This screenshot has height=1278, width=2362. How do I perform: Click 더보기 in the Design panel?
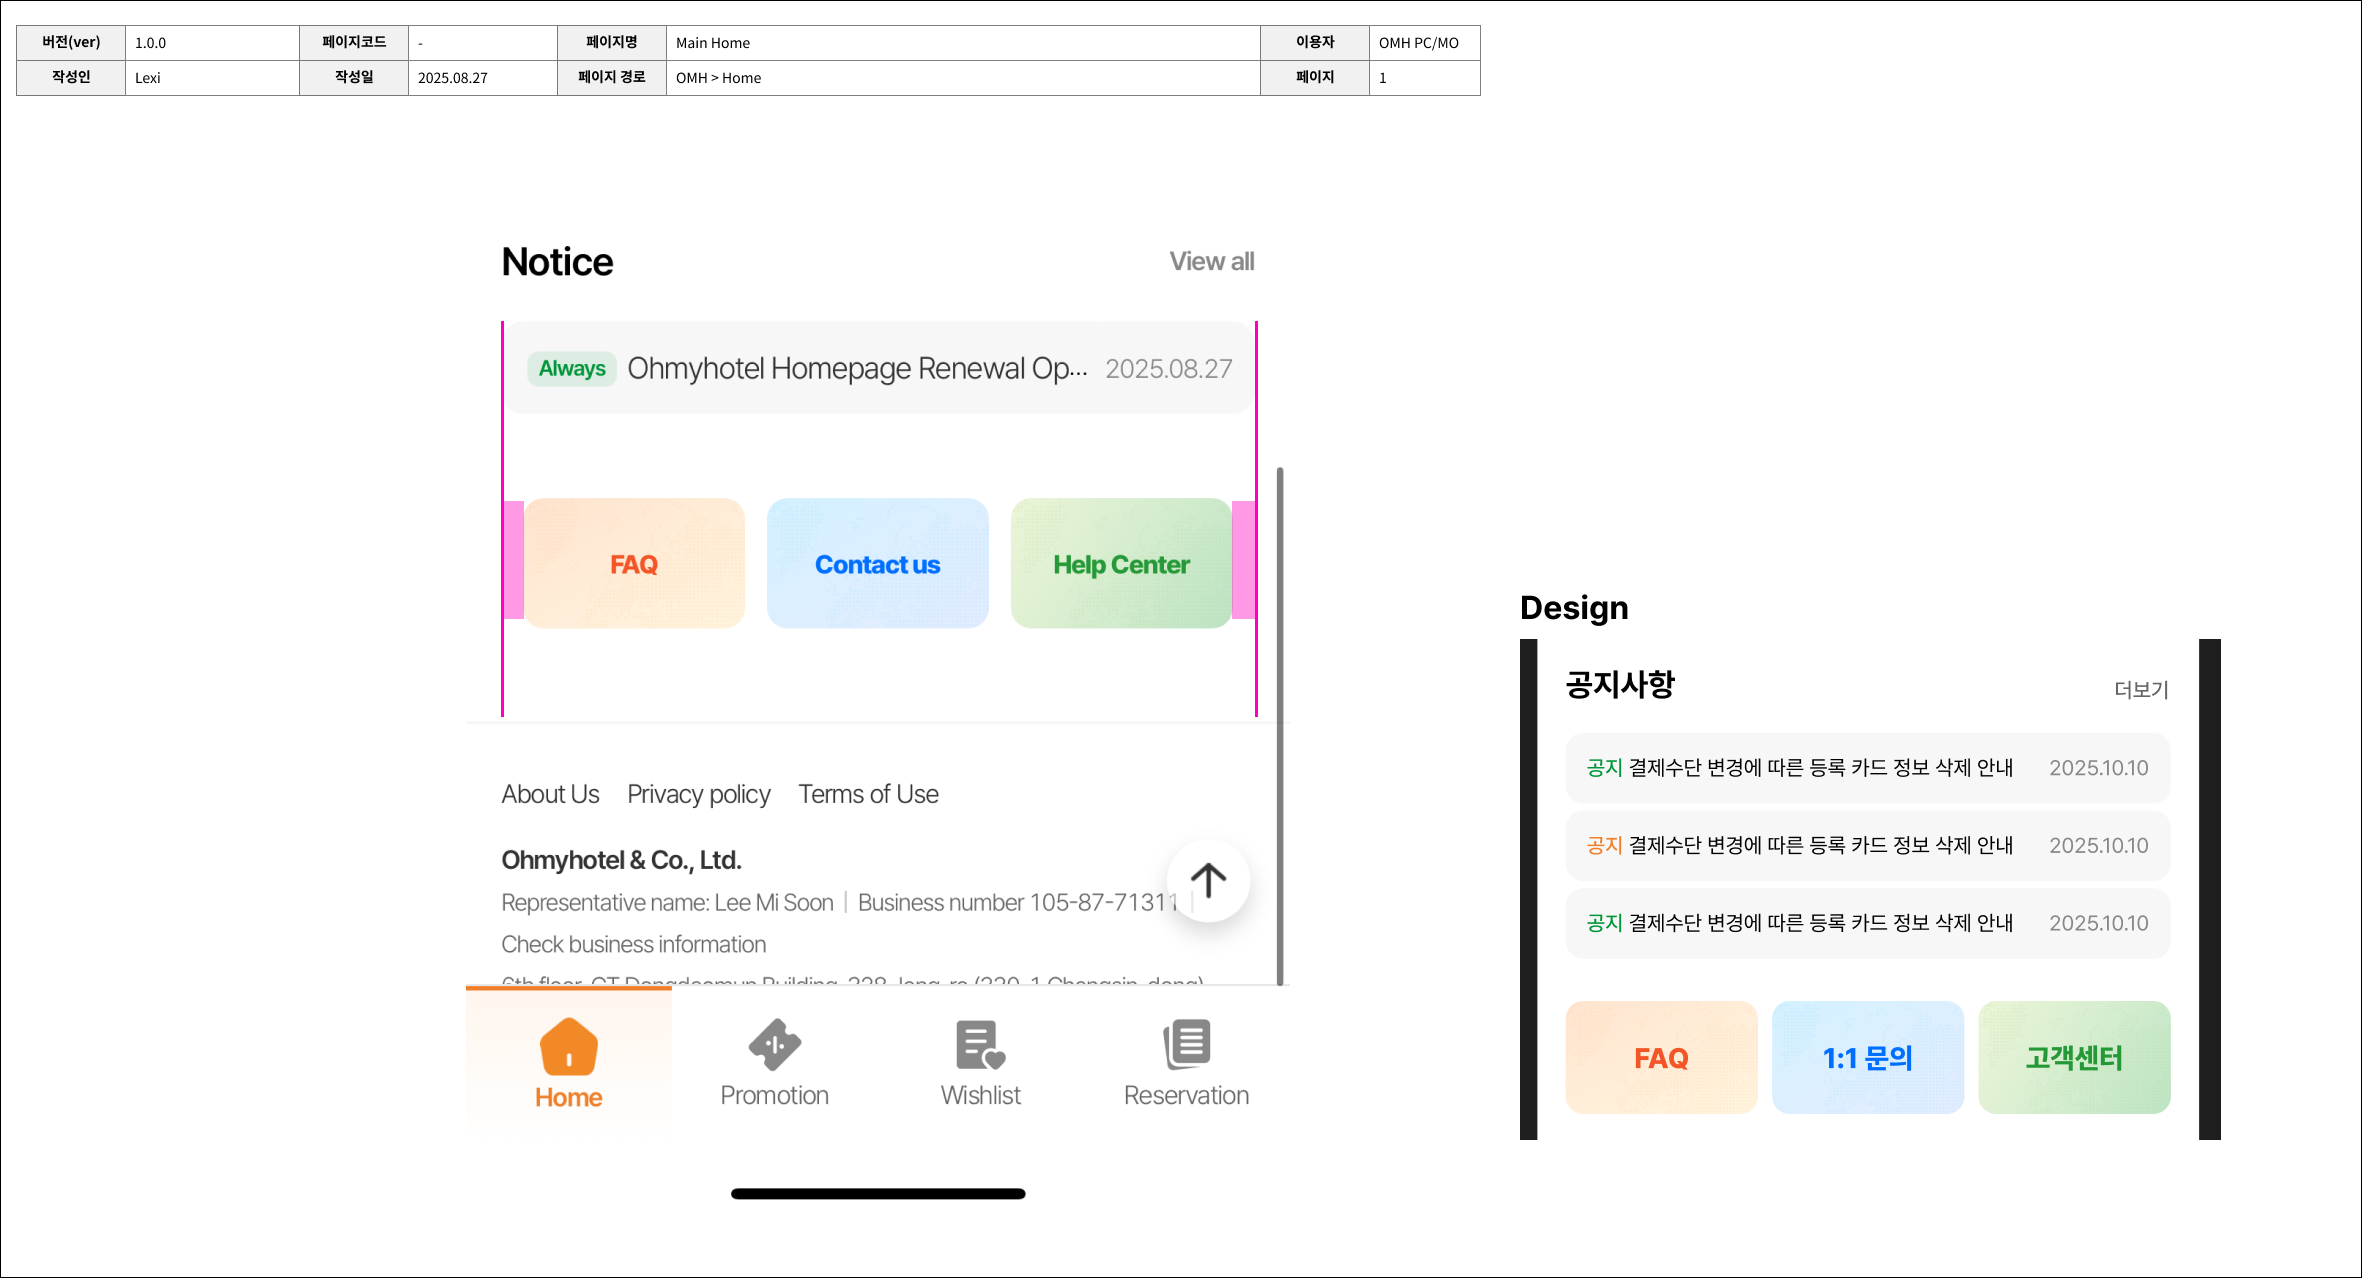coord(2140,689)
